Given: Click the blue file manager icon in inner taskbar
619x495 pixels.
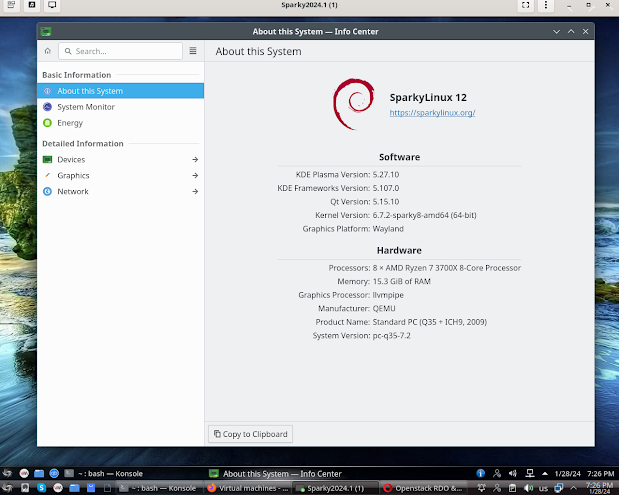Looking at the screenshot, I should pyautogui.click(x=39, y=473).
